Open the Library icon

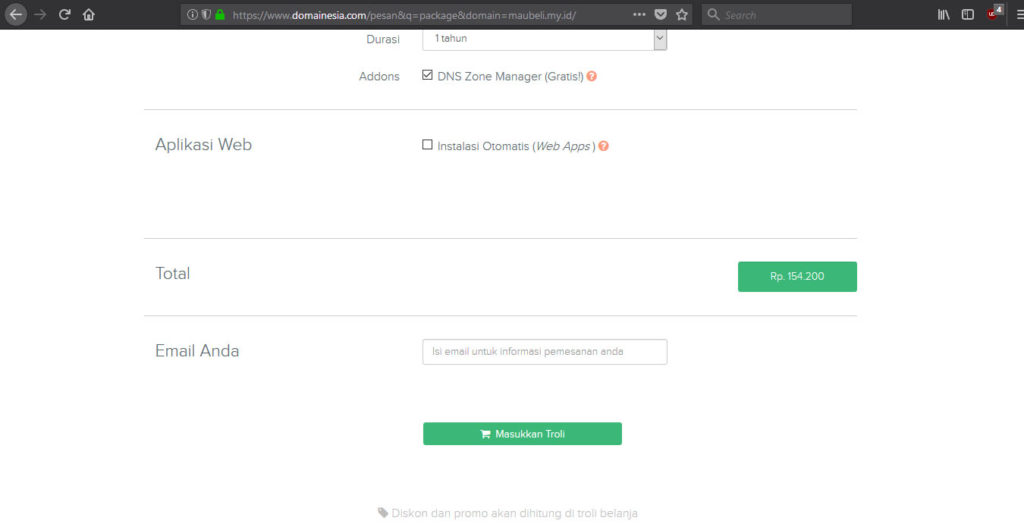pos(944,14)
